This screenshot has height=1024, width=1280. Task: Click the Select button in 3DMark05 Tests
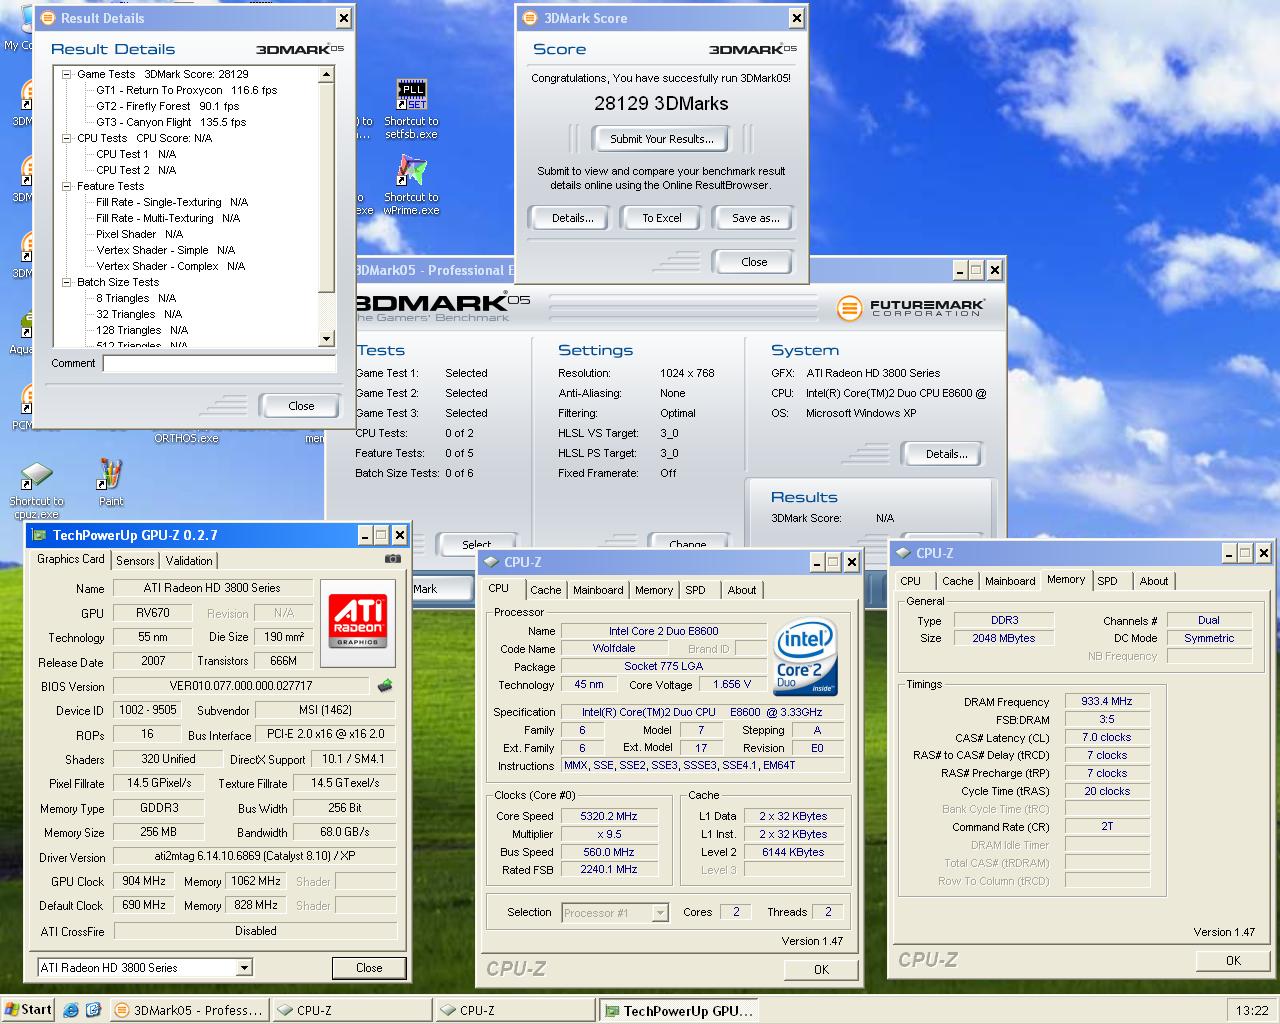click(477, 544)
